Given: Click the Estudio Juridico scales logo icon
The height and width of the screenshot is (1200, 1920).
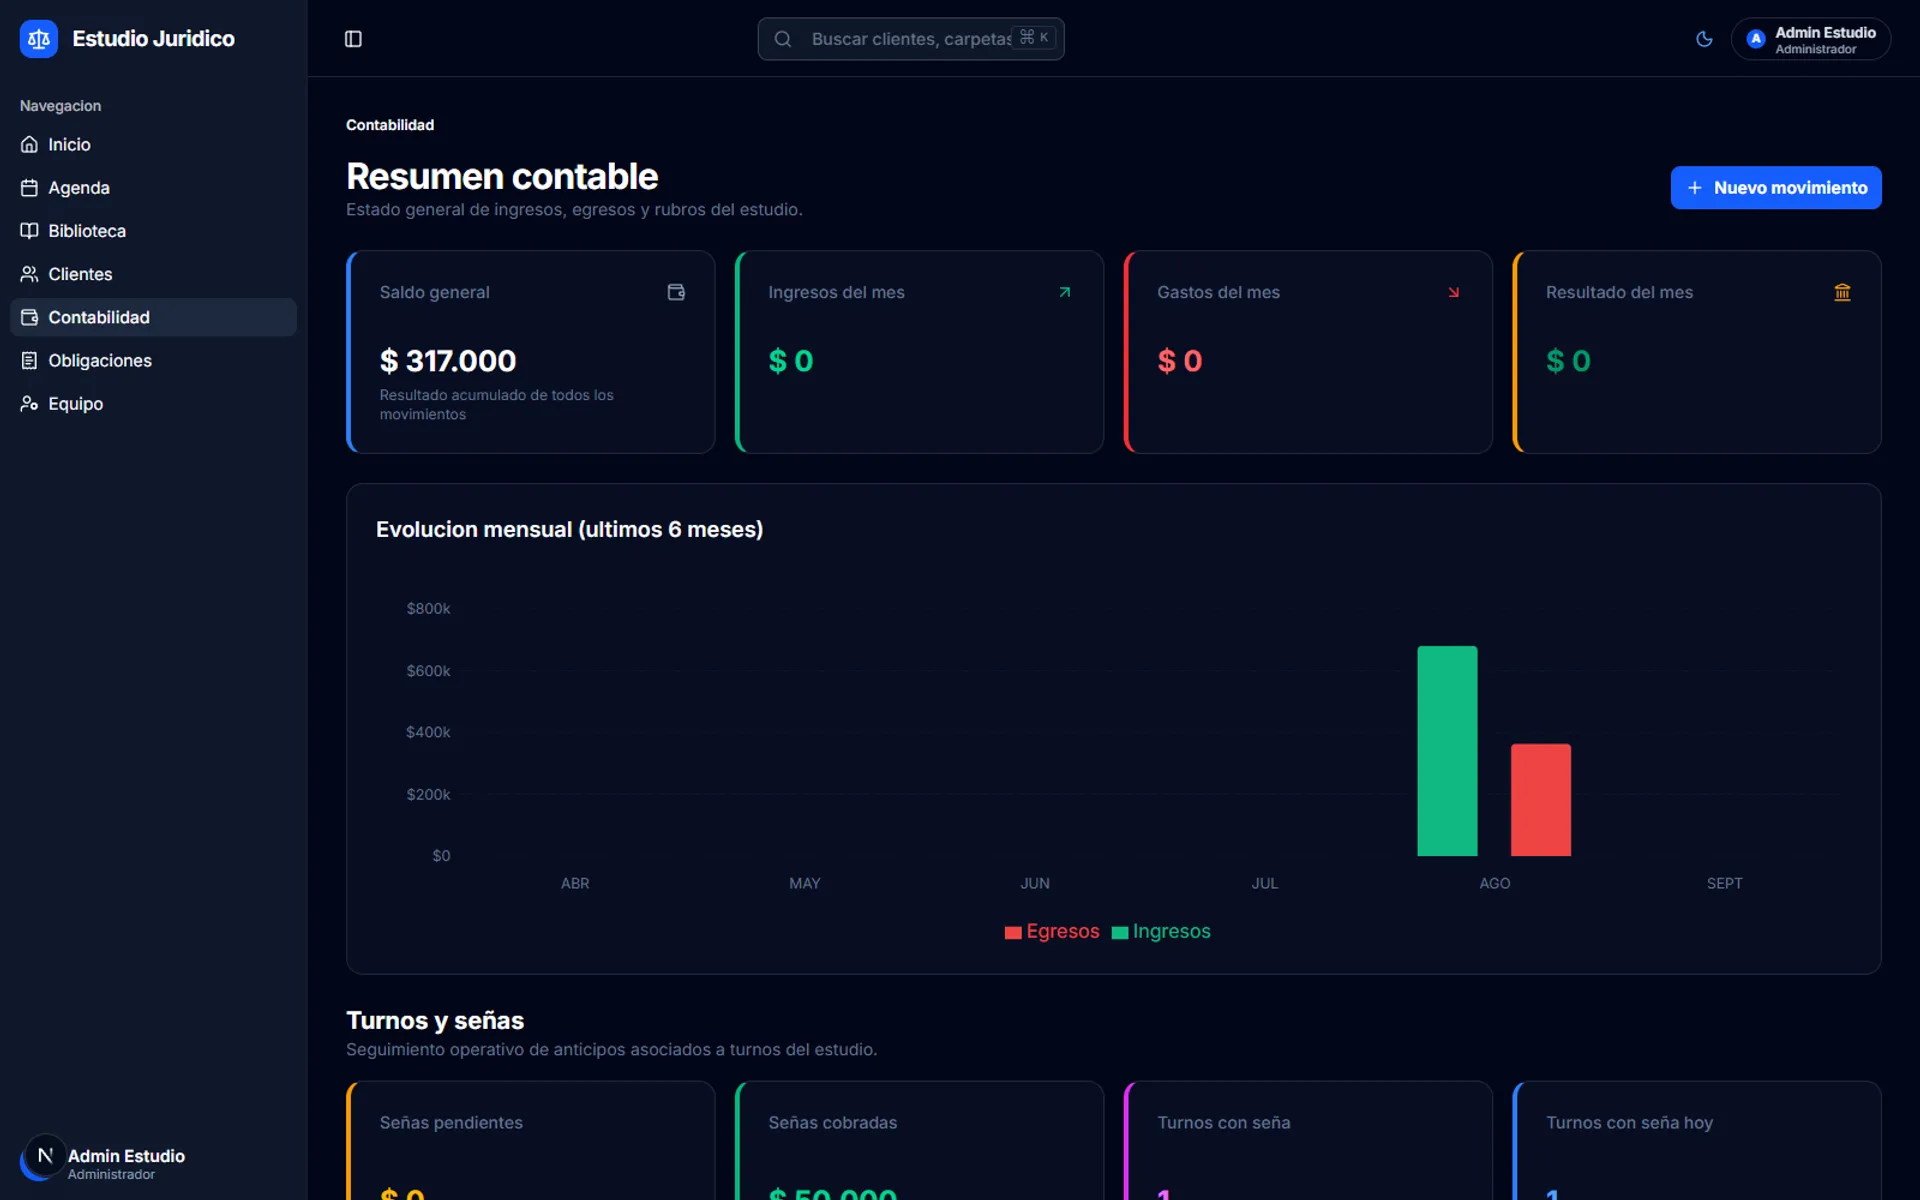Looking at the screenshot, I should pos(39,39).
